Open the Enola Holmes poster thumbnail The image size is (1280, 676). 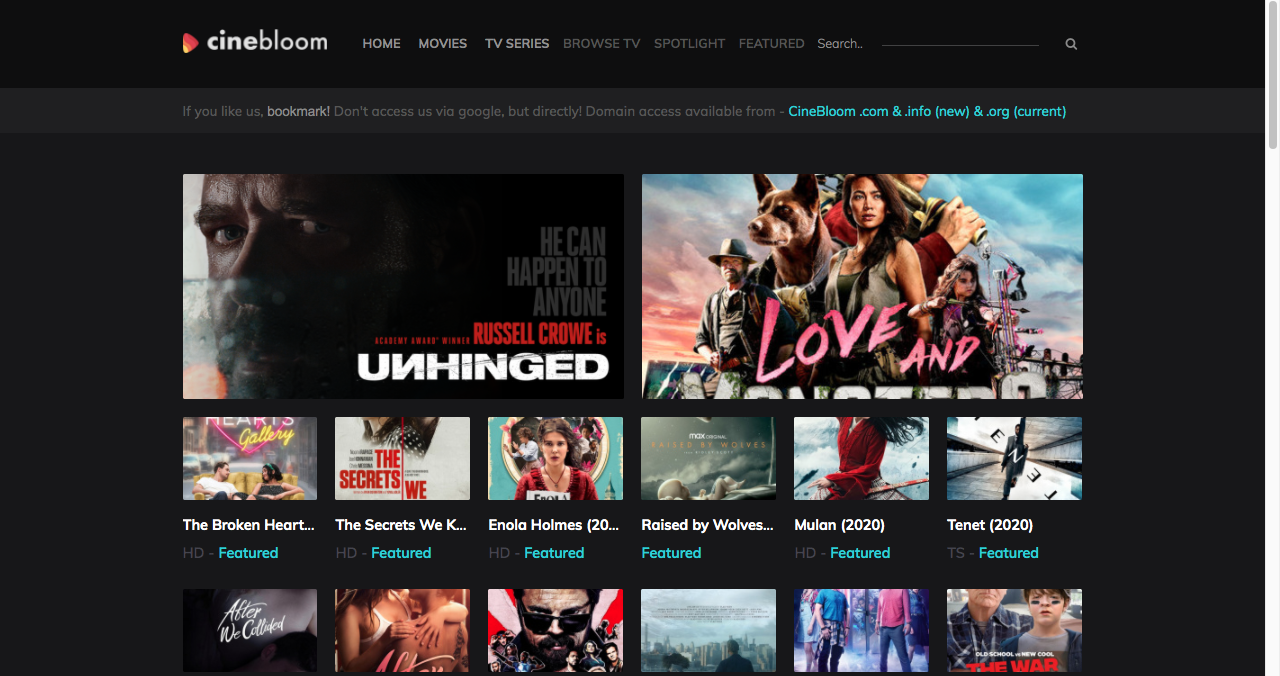click(555, 458)
